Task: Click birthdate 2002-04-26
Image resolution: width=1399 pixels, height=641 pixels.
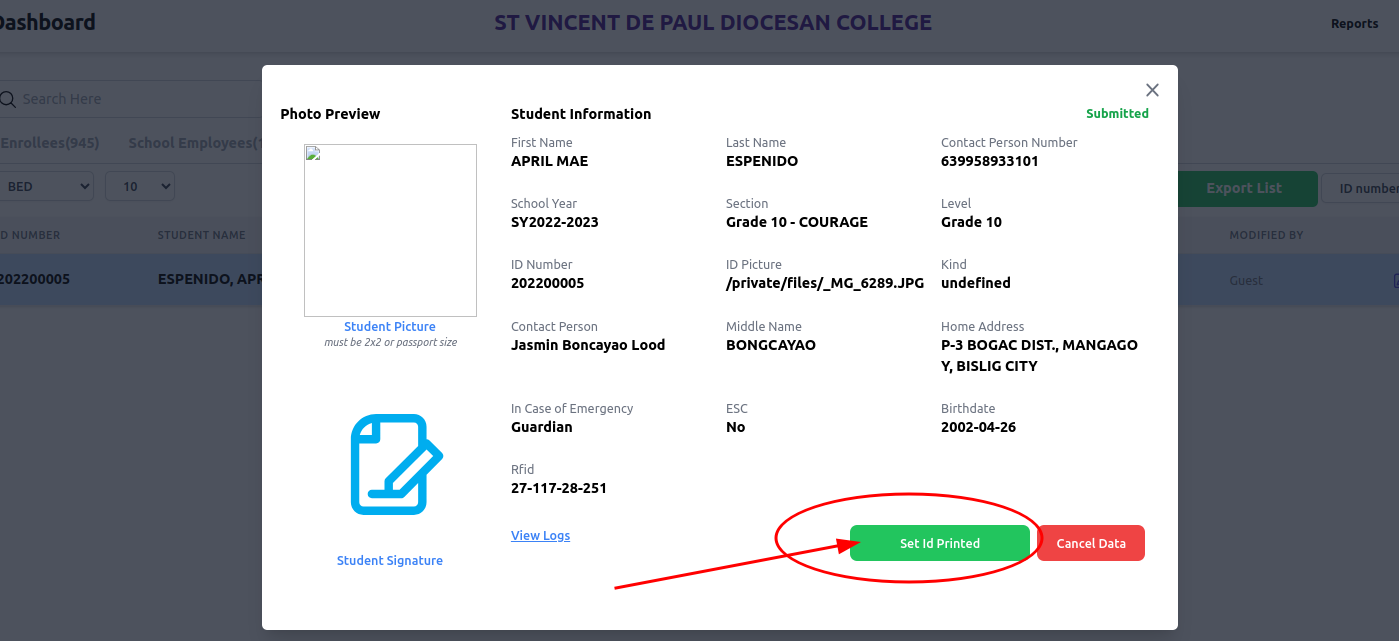Action: pos(978,427)
